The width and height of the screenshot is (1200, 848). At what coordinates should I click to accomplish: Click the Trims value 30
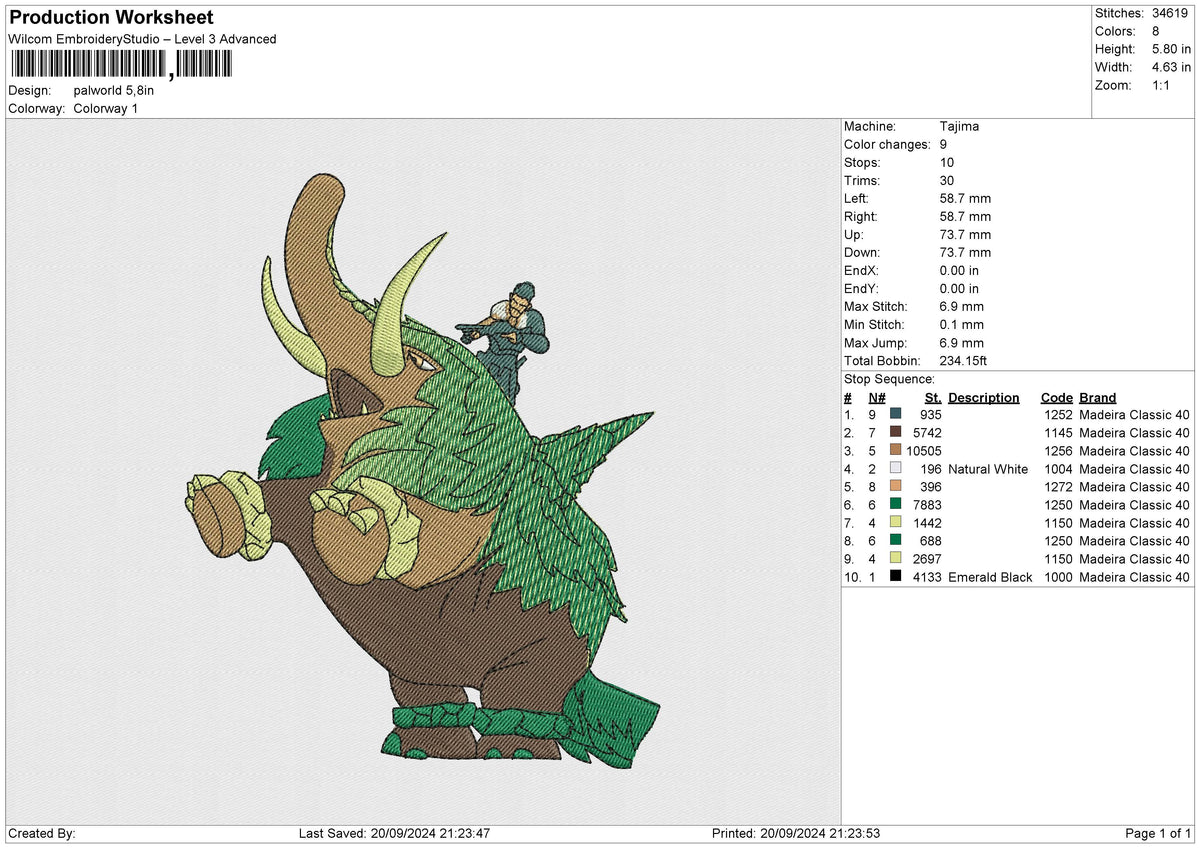coord(948,181)
